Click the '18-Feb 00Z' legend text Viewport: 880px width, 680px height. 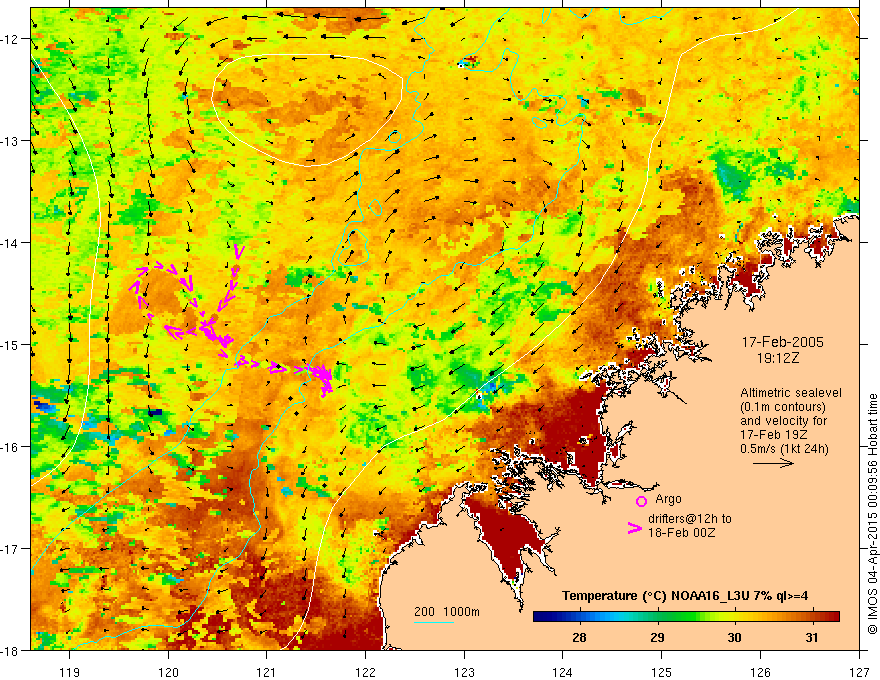pos(682,533)
